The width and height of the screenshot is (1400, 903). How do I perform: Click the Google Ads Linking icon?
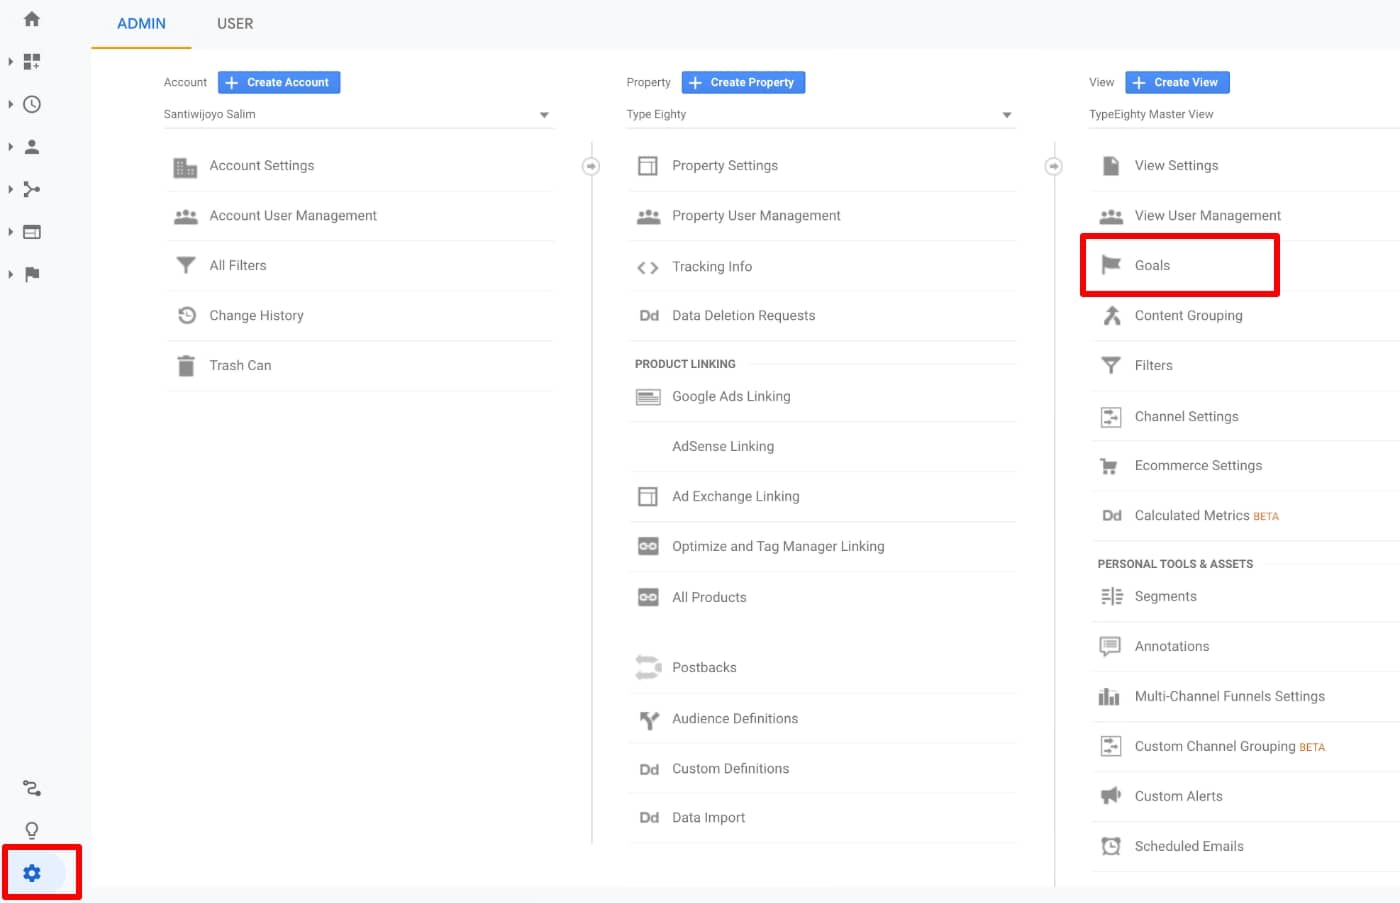point(648,397)
